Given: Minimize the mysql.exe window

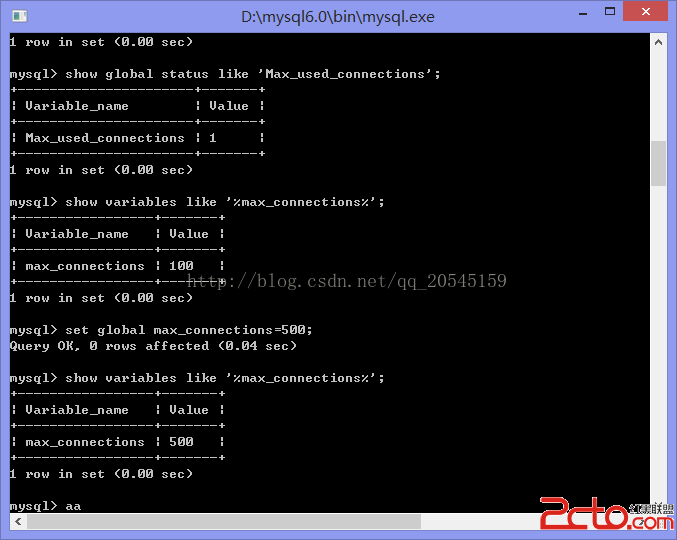Looking at the screenshot, I should click(583, 14).
